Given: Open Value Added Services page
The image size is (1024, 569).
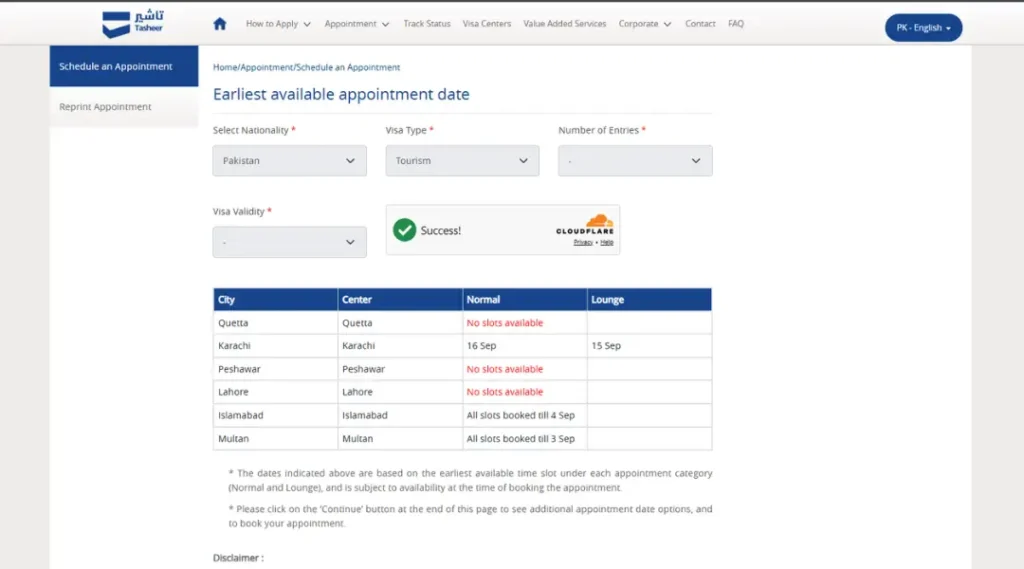Looking at the screenshot, I should [564, 24].
